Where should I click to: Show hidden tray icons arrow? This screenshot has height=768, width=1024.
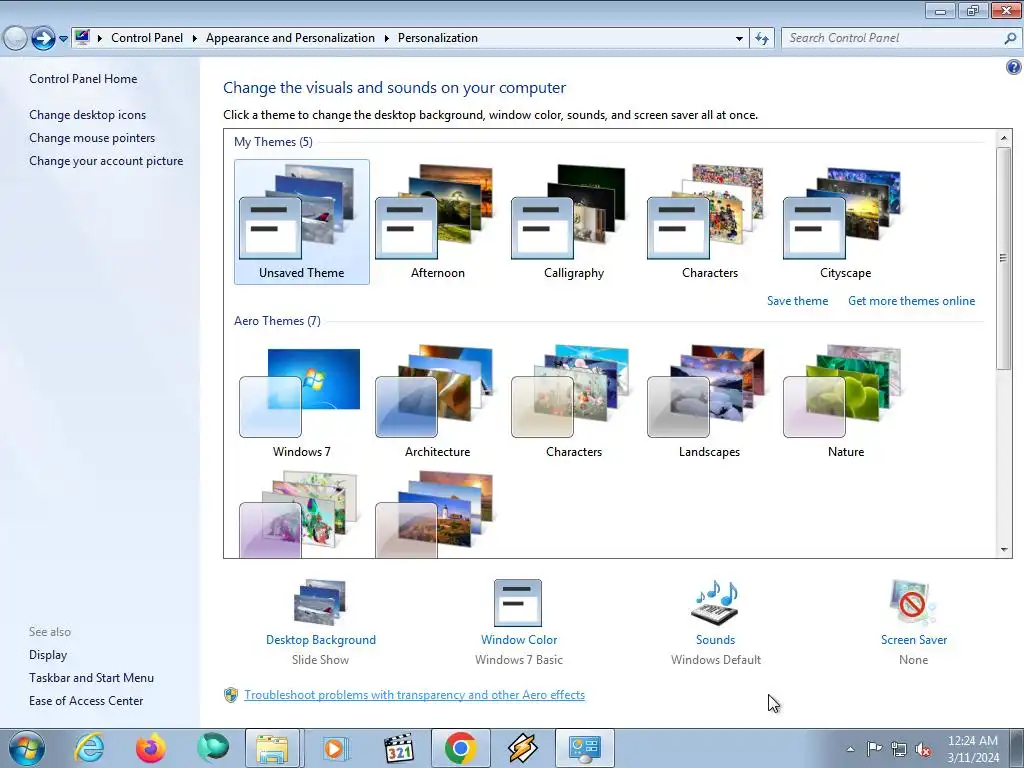click(x=850, y=749)
